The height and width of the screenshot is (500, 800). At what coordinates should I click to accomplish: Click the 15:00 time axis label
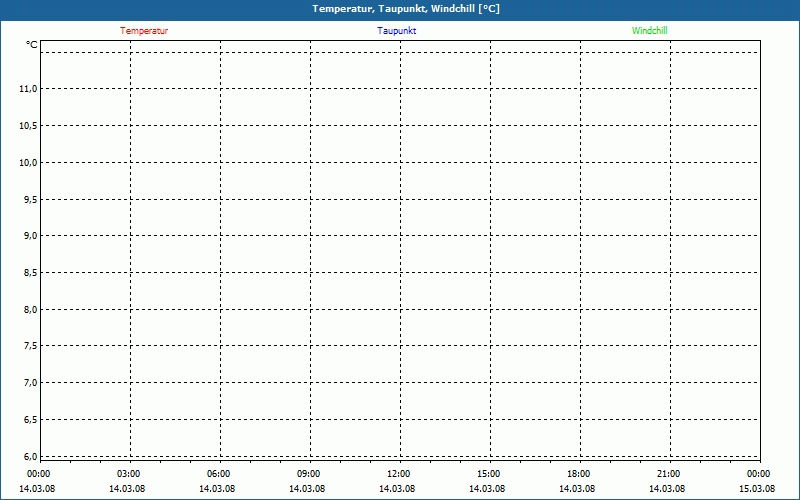(489, 474)
